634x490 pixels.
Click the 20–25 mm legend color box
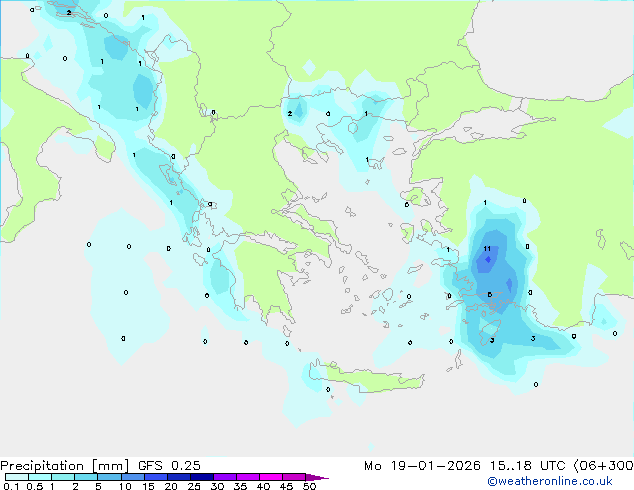178,477
